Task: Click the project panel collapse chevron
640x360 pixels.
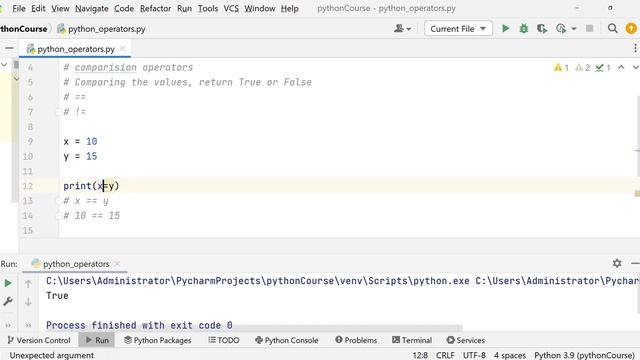Action: click(4, 64)
